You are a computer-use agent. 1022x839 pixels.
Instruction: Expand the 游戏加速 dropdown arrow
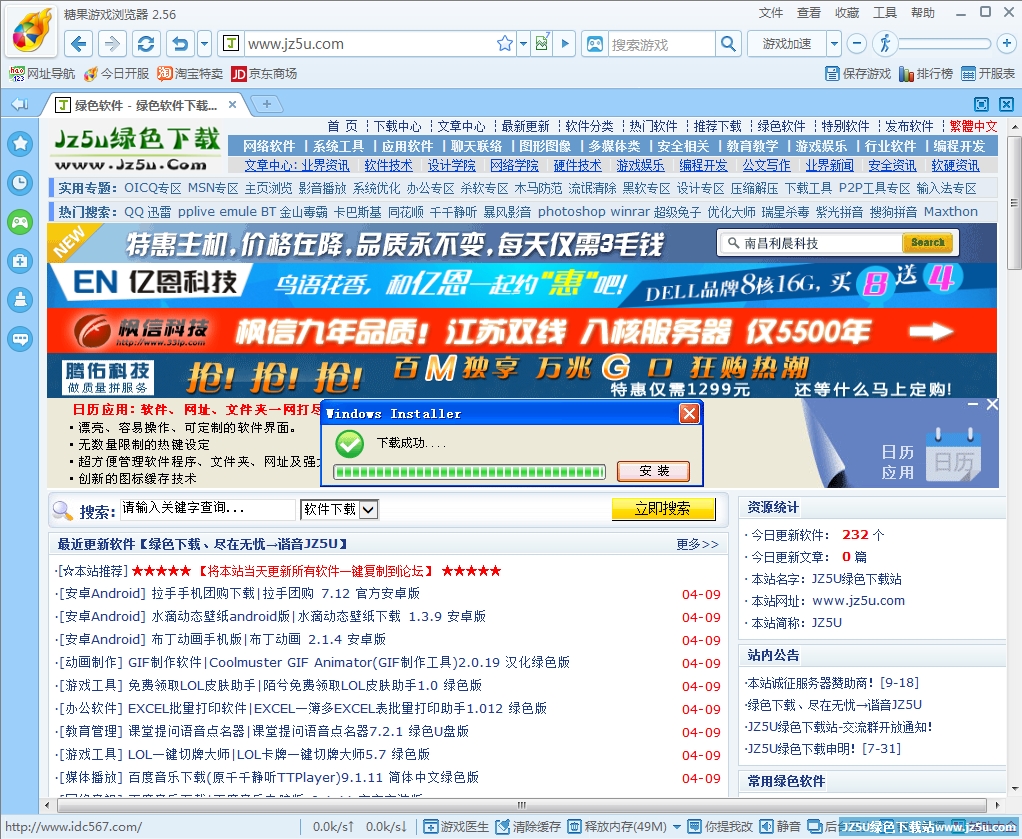pos(834,44)
